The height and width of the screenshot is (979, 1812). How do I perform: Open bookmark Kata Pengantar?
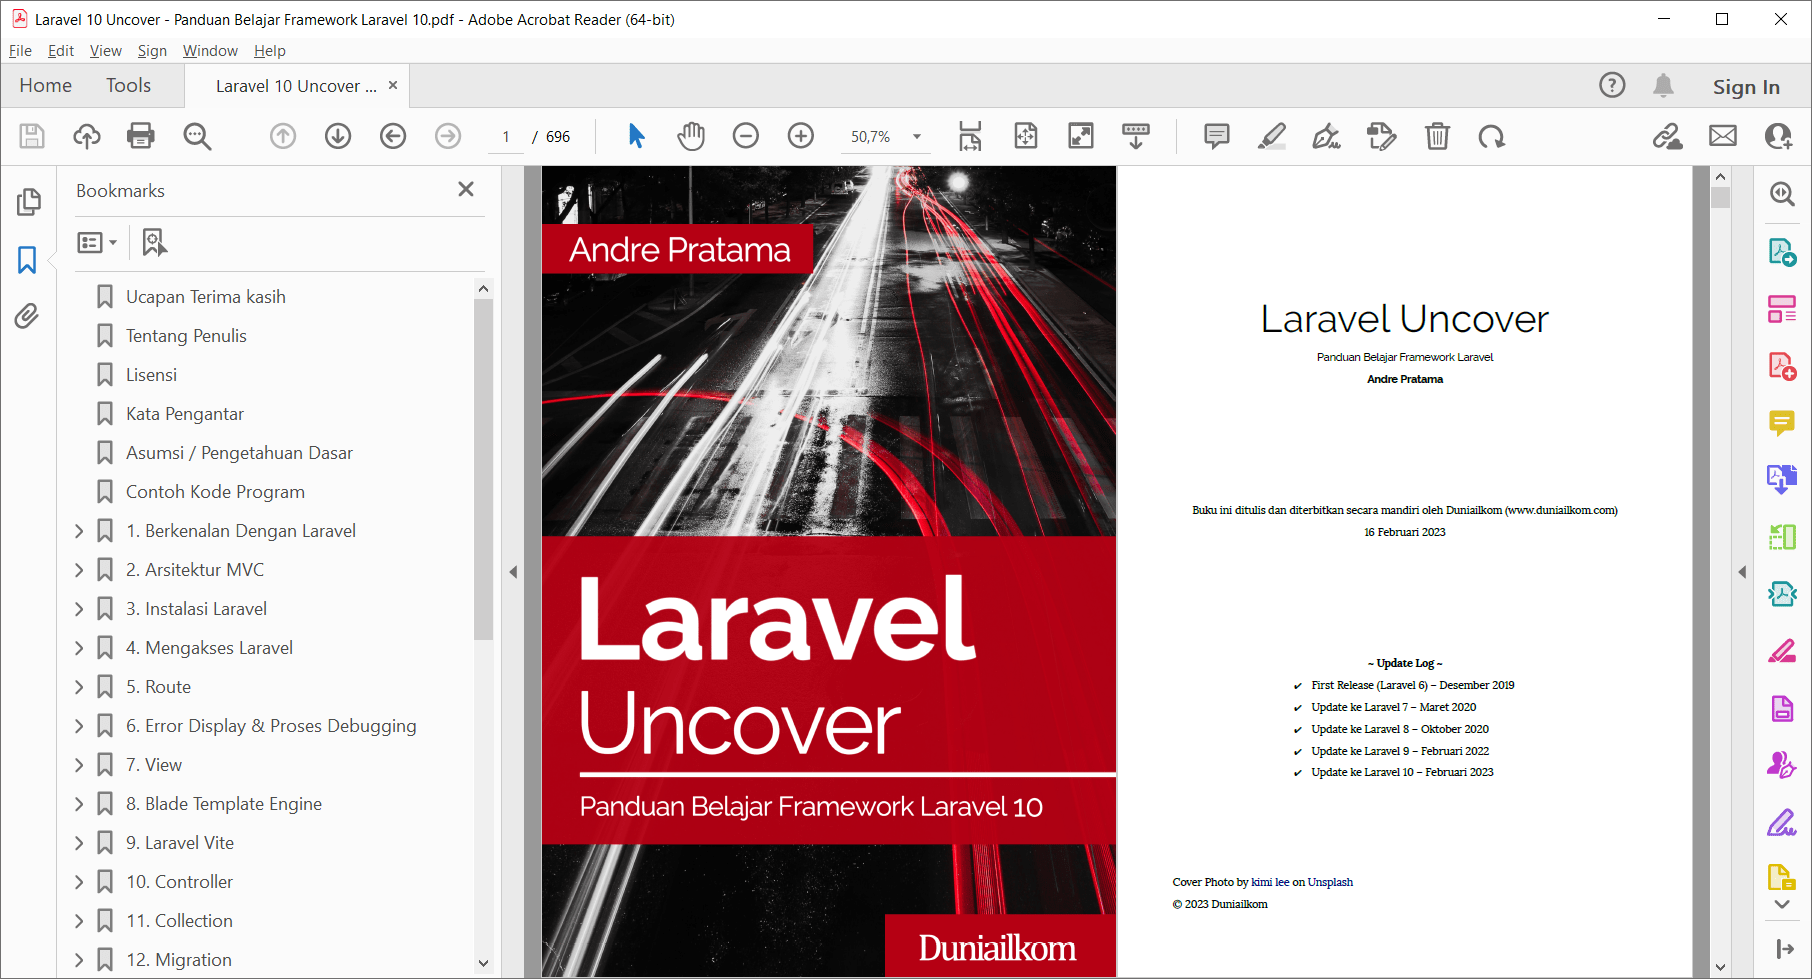(x=185, y=414)
